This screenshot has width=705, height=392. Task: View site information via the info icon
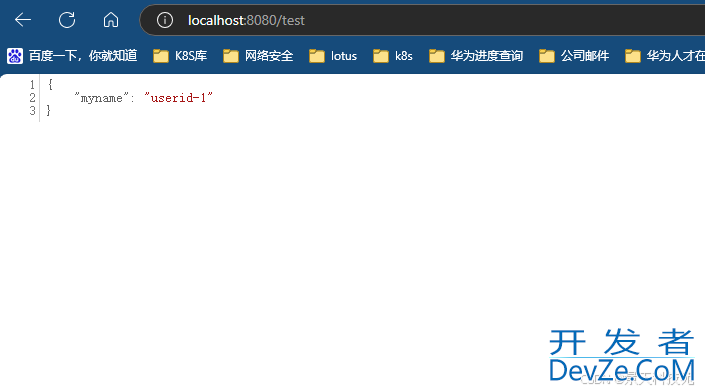tap(165, 20)
